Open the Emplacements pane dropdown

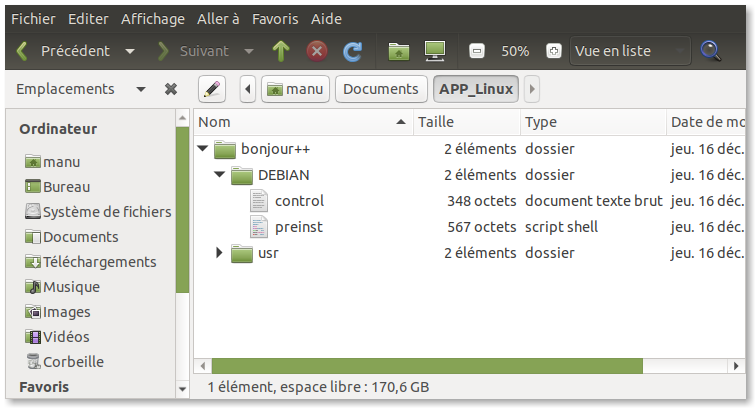pos(141,89)
